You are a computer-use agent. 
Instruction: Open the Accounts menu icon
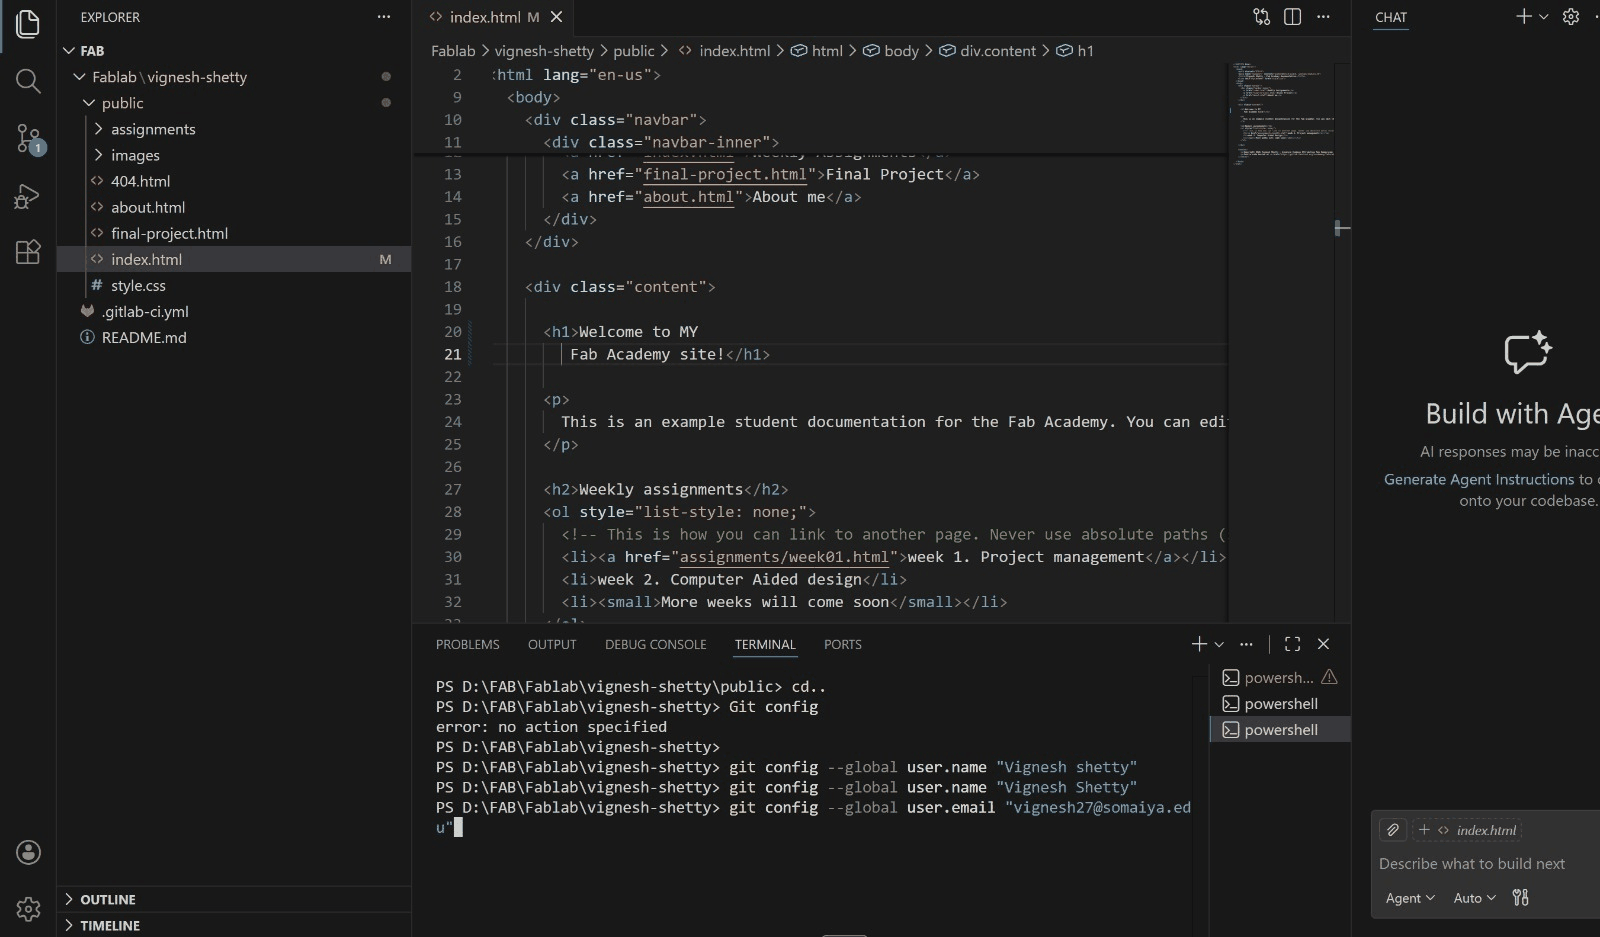point(28,852)
